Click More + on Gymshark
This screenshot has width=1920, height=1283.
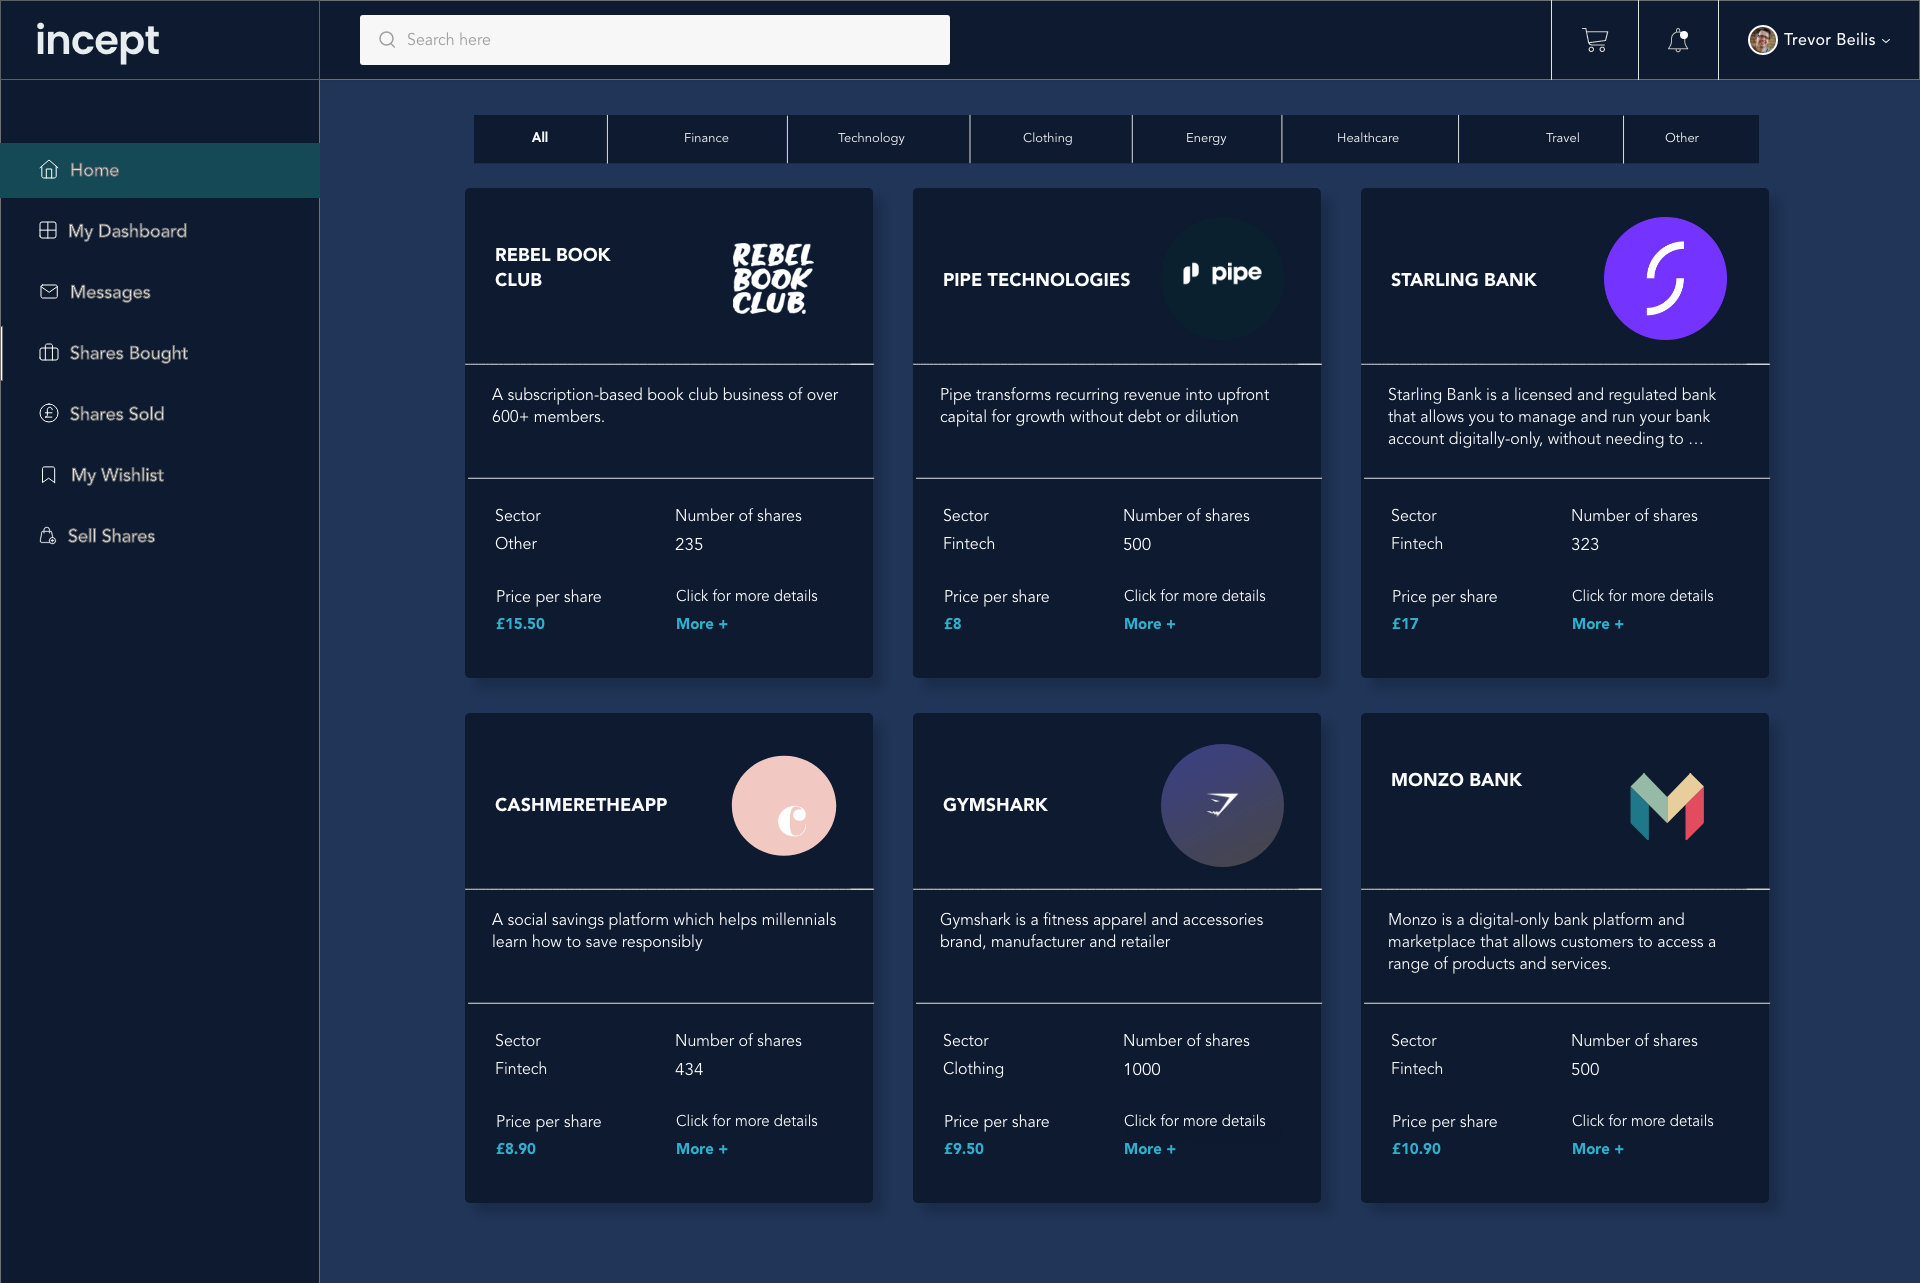1150,1149
